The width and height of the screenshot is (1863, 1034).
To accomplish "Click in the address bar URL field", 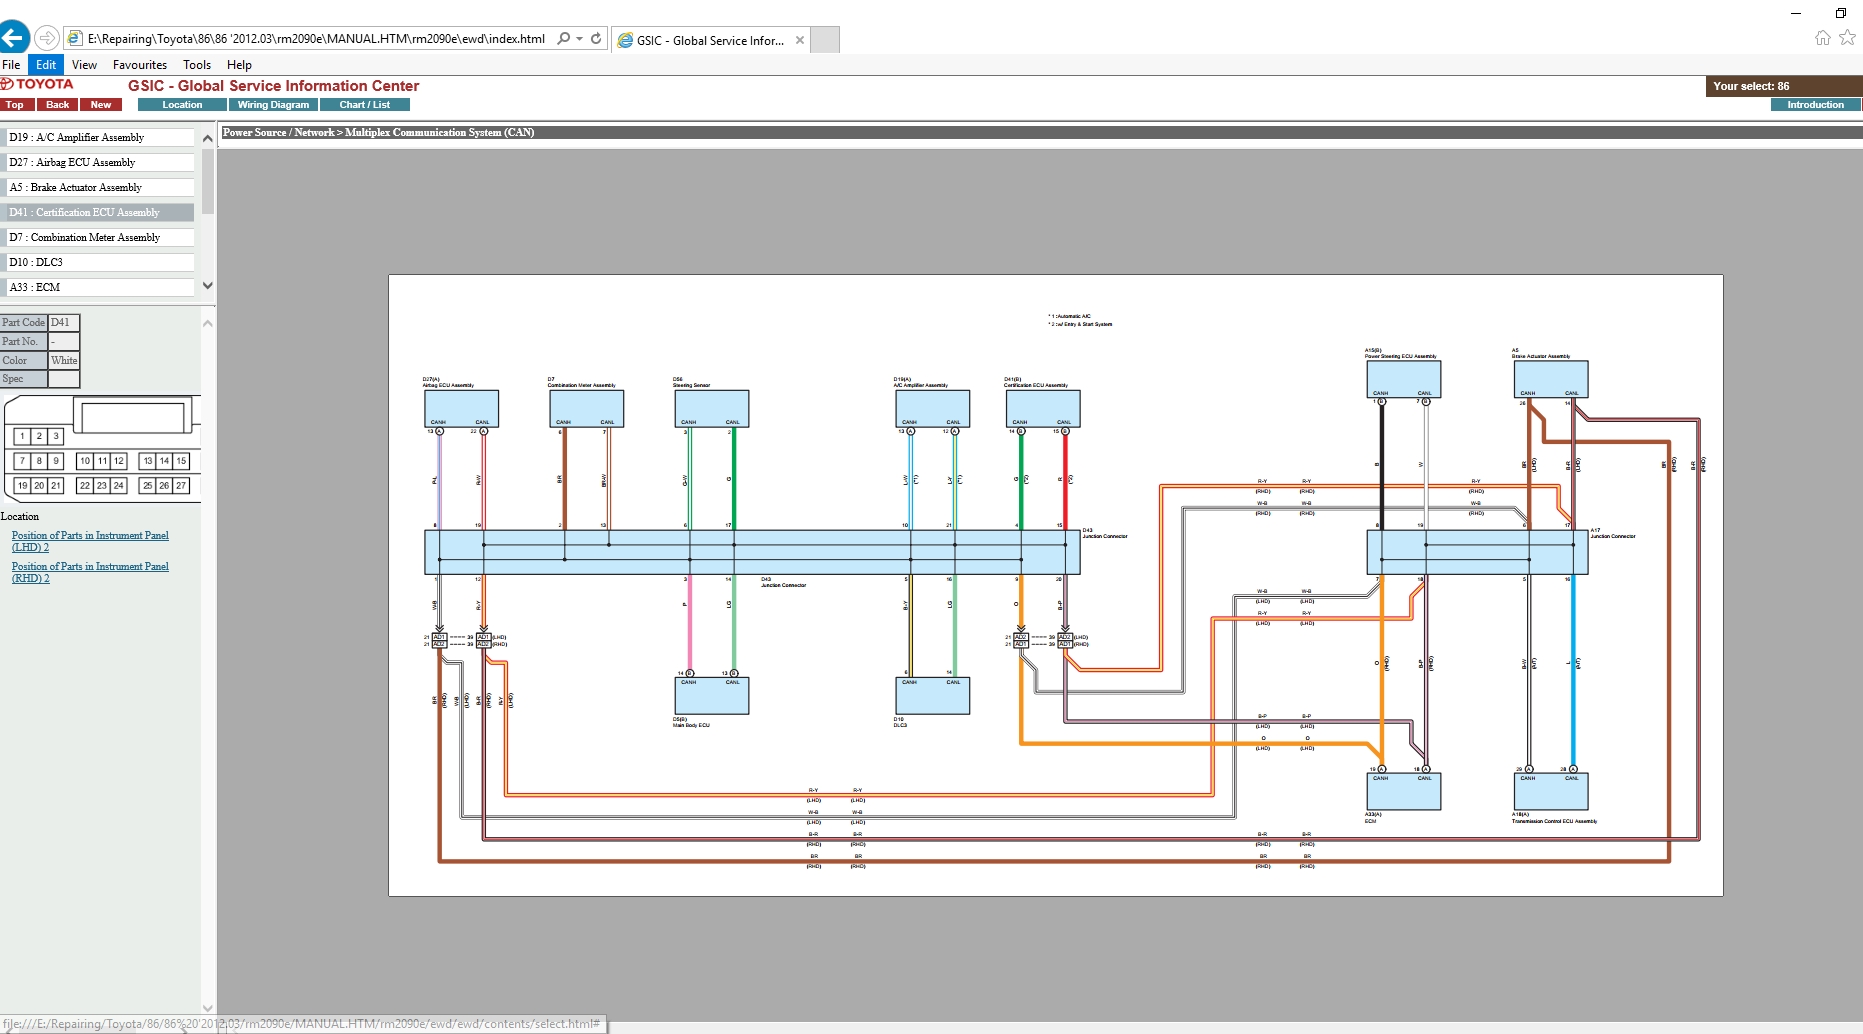I will point(315,39).
